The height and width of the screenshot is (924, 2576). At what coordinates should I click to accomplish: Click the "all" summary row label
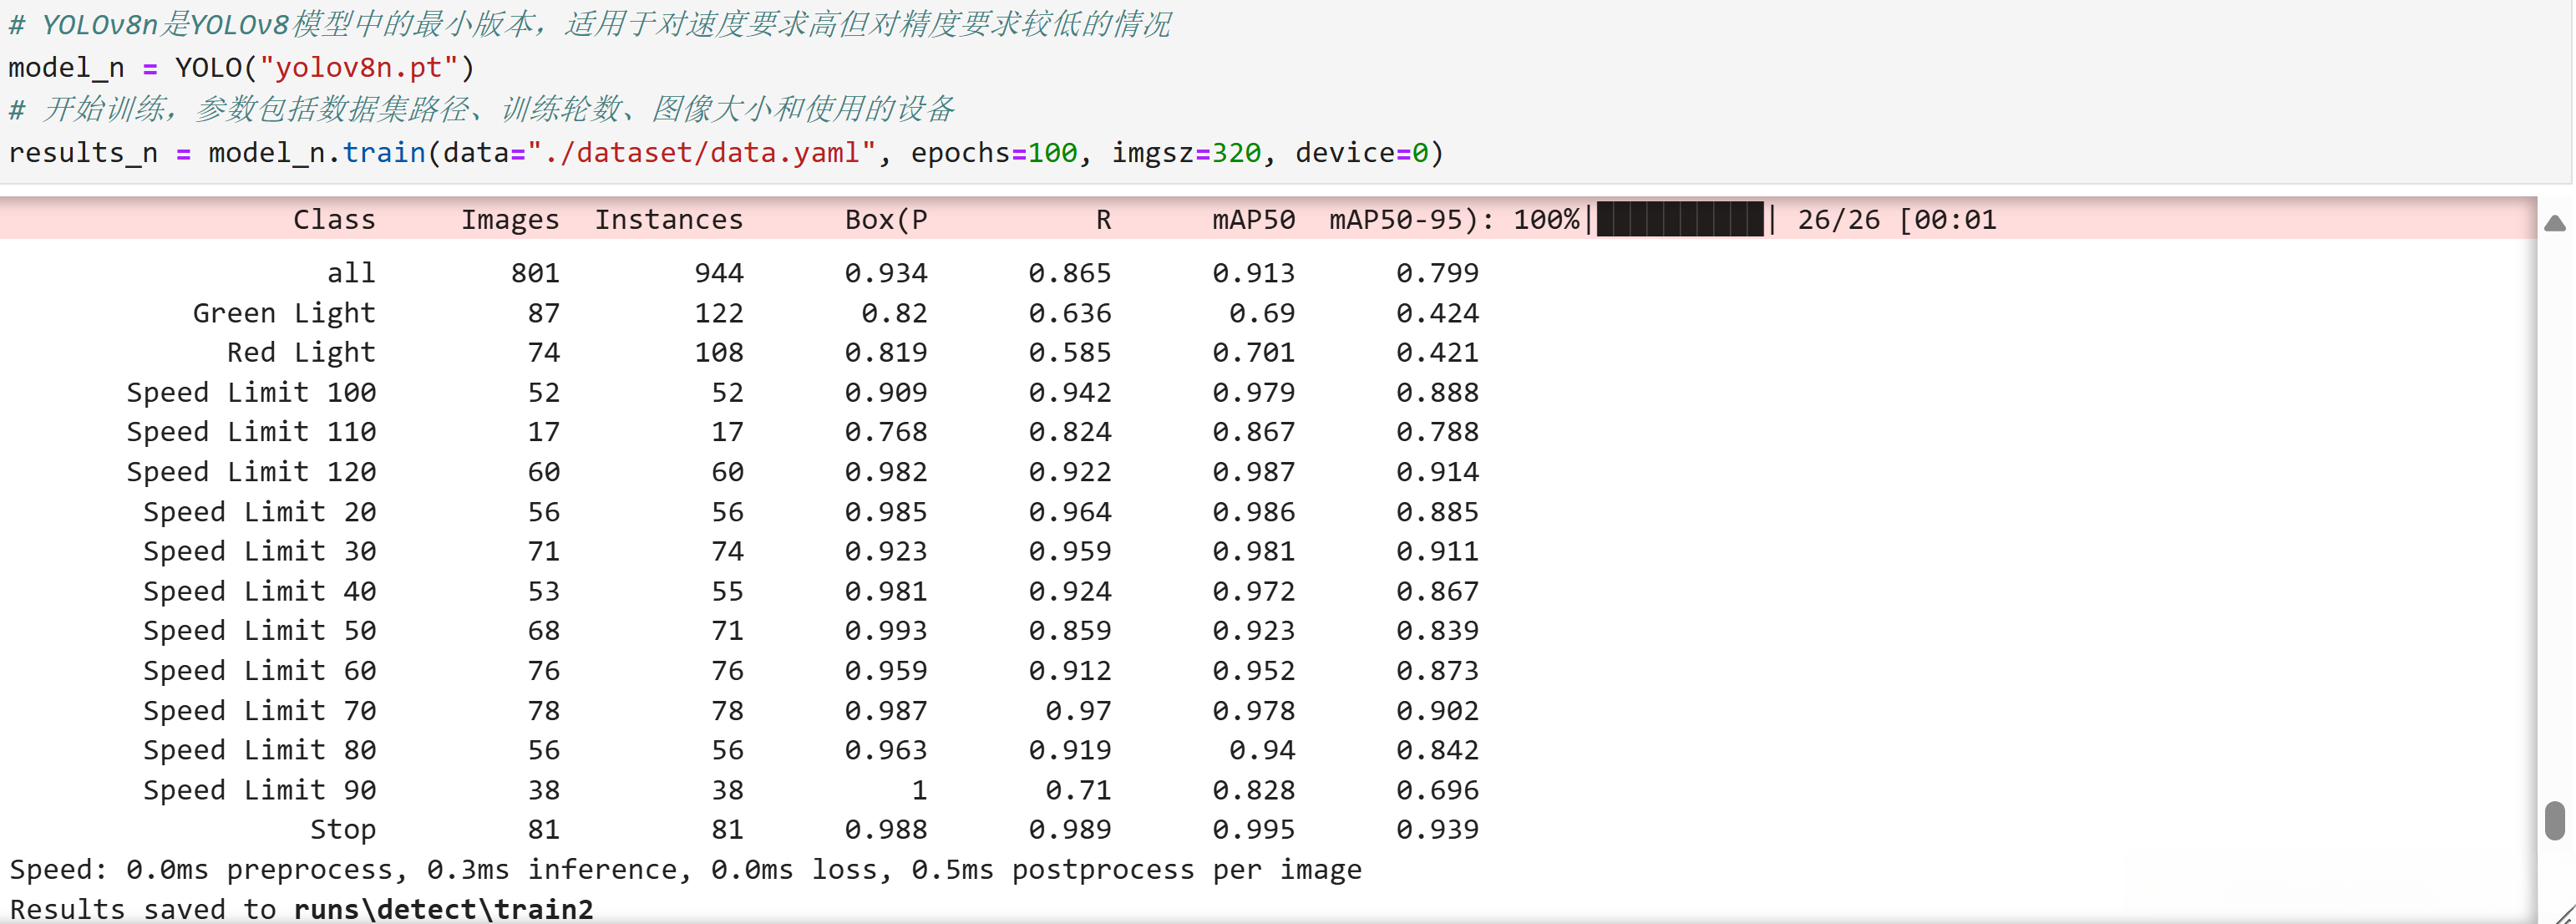[351, 273]
